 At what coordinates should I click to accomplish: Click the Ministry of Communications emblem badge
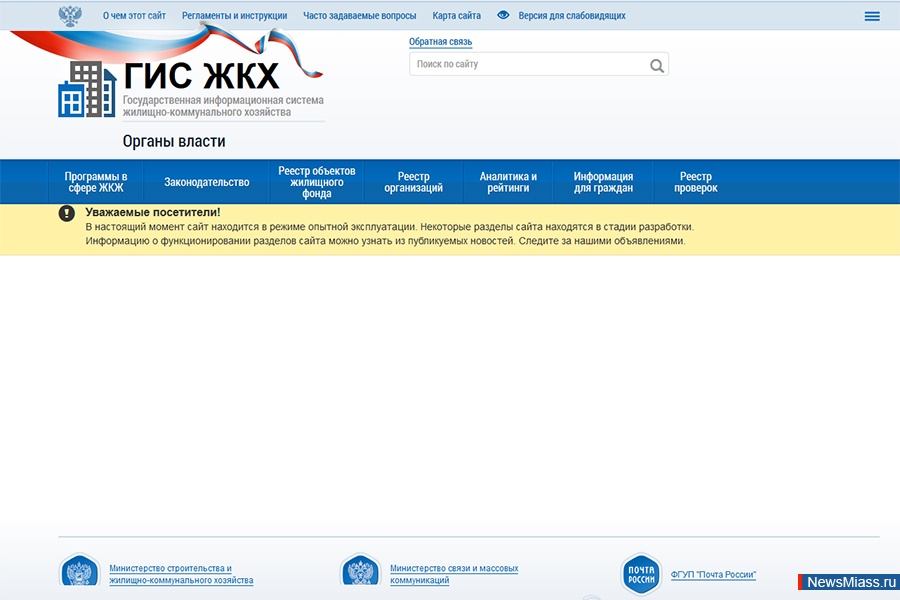(360, 575)
